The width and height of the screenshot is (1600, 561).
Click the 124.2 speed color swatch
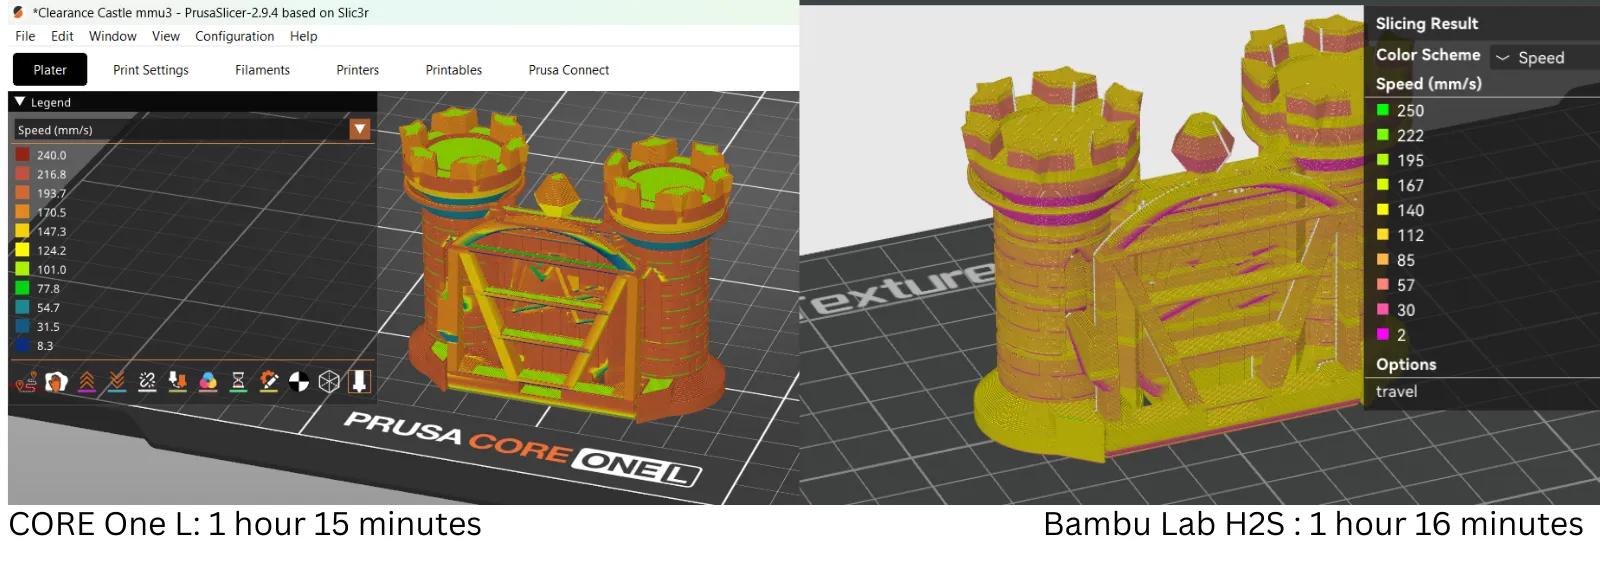(x=22, y=250)
